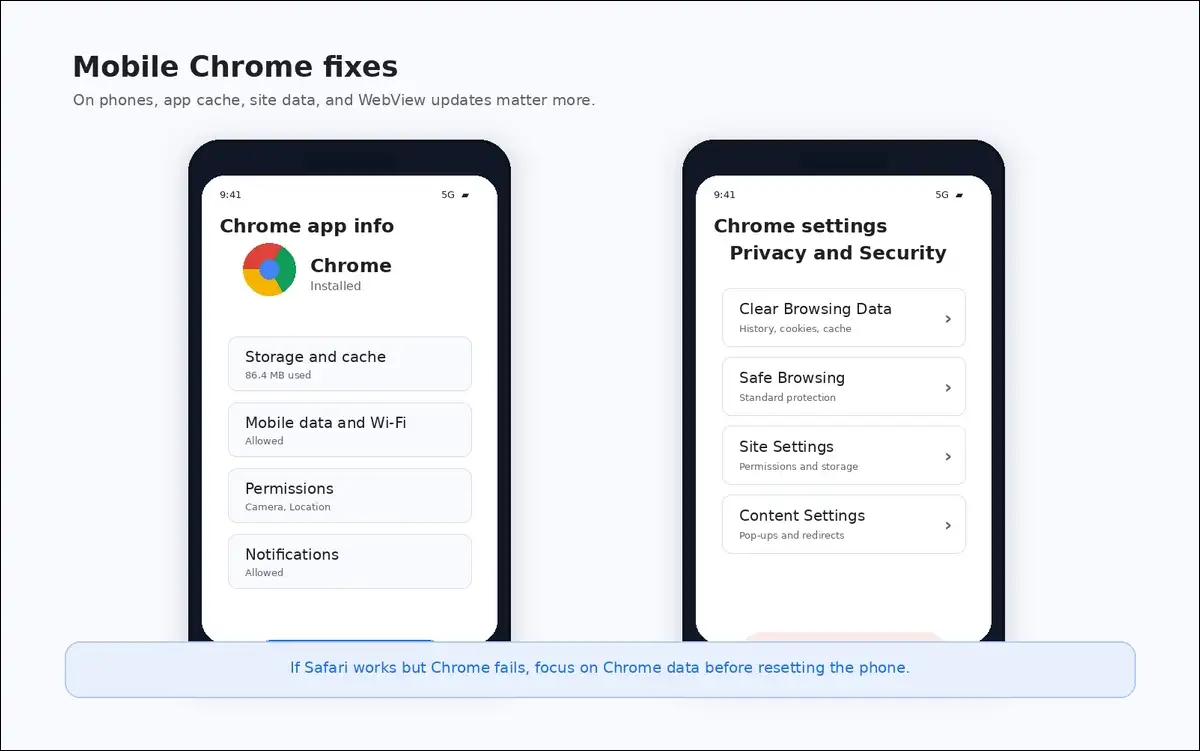Image resolution: width=1200 pixels, height=751 pixels.
Task: Click 'History, cookies, cache' subtitle
Action: tap(796, 329)
